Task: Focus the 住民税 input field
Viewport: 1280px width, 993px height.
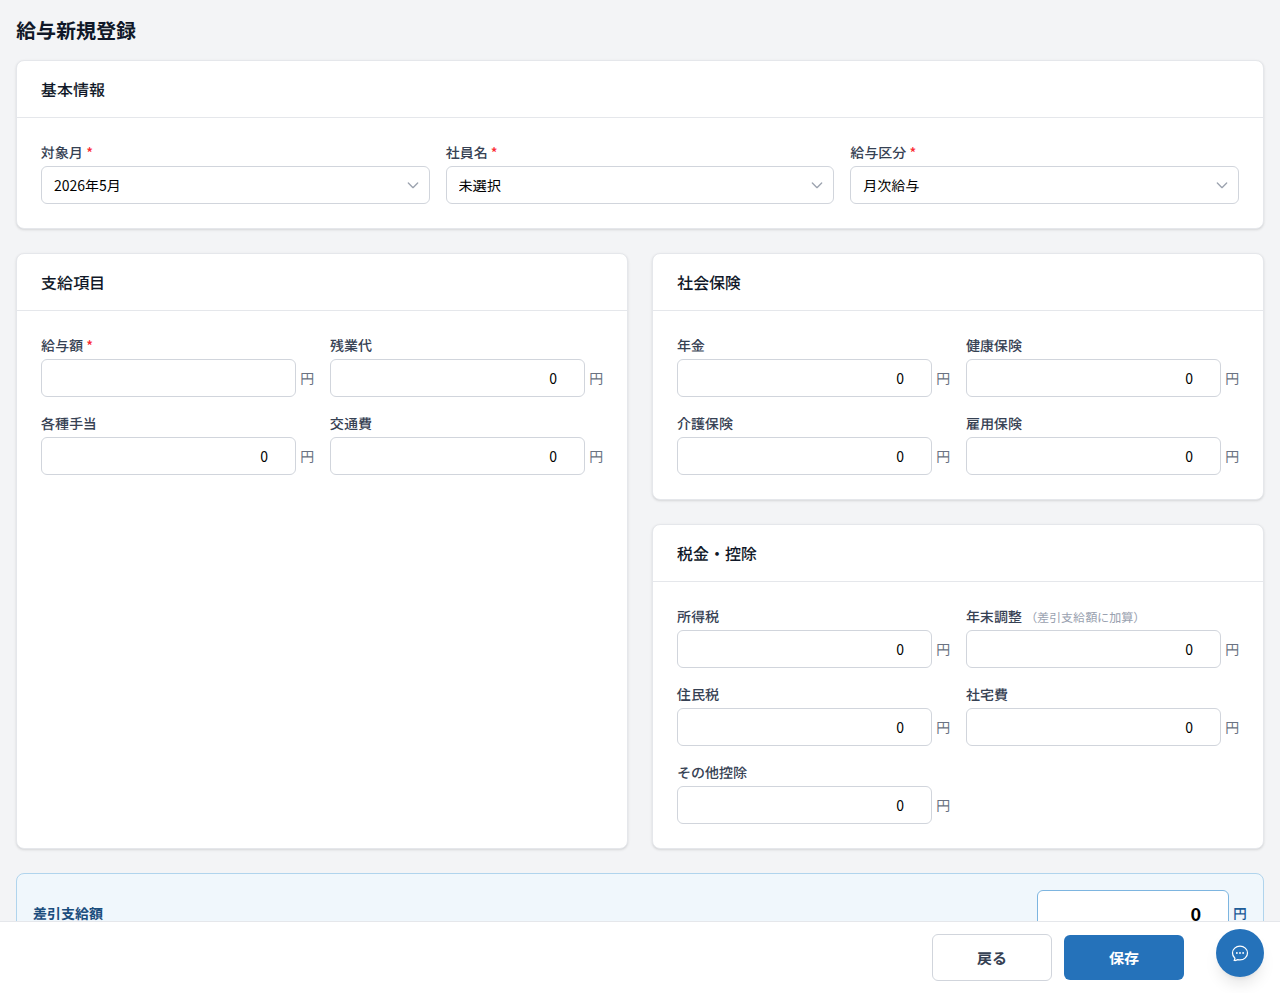Action: tap(804, 727)
